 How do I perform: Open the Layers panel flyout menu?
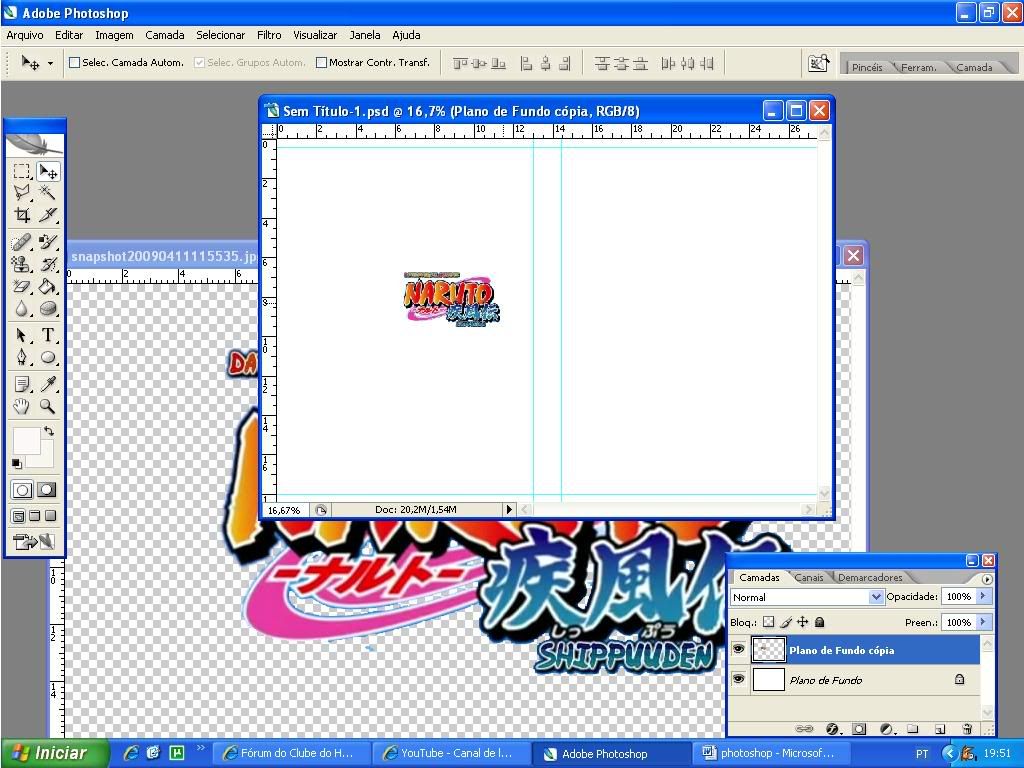[x=987, y=578]
